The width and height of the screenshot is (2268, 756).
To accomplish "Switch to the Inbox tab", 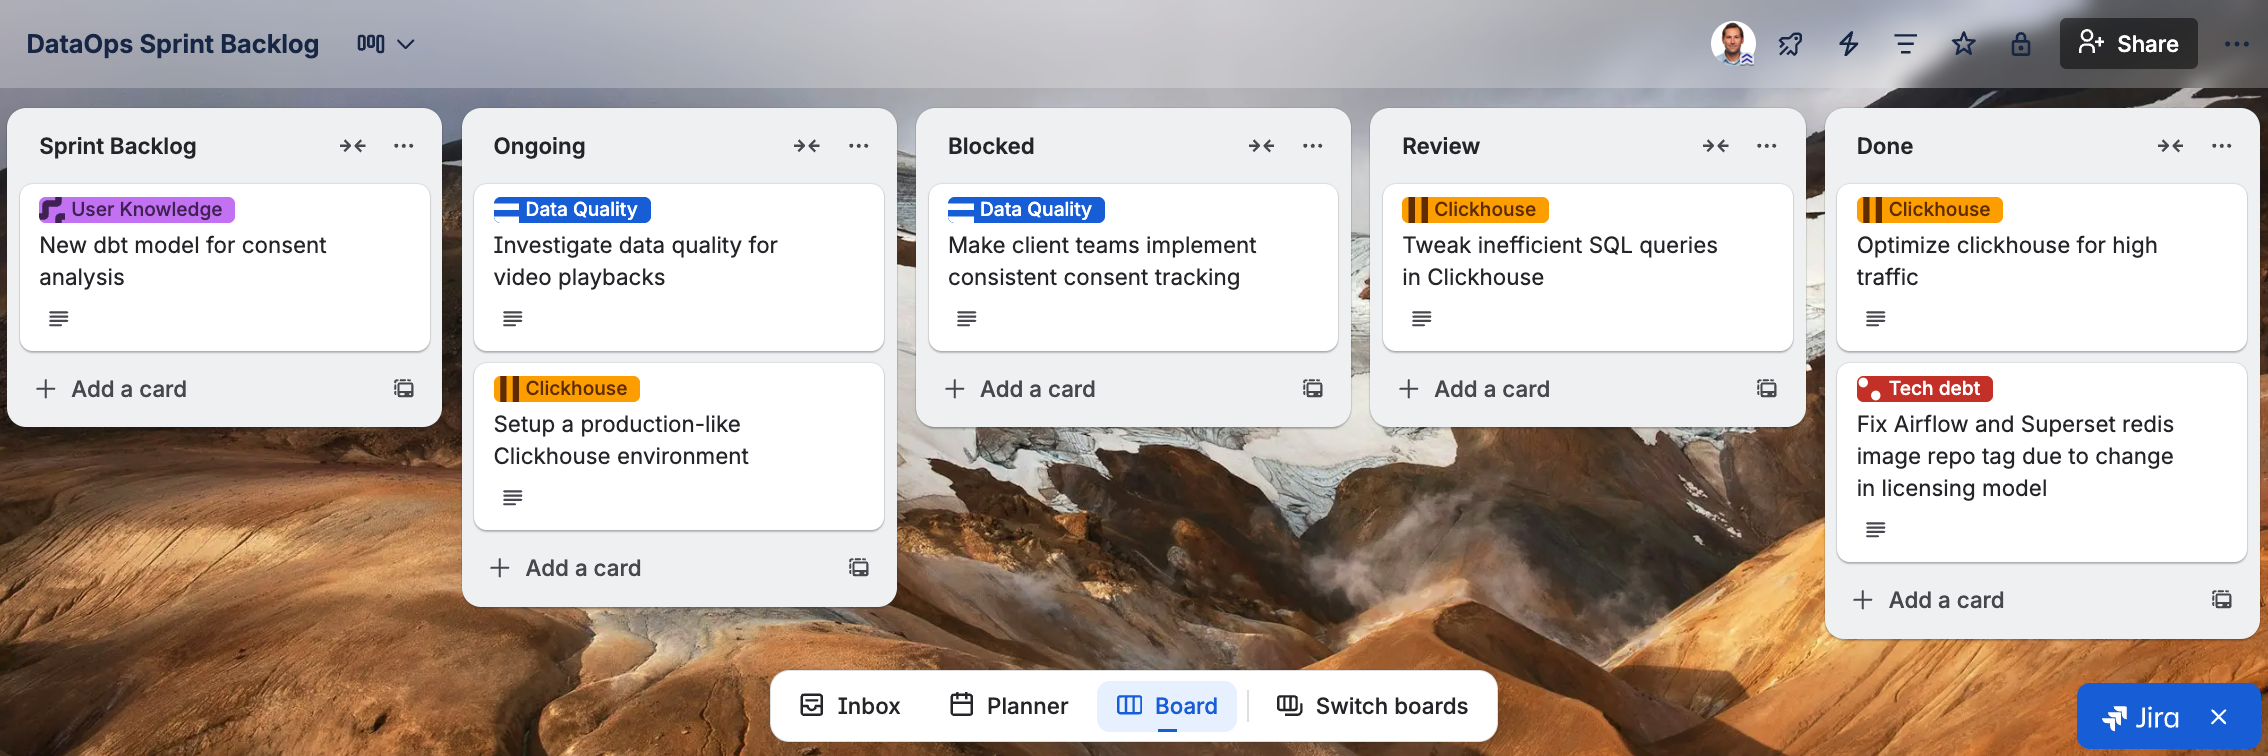I will coord(850,706).
